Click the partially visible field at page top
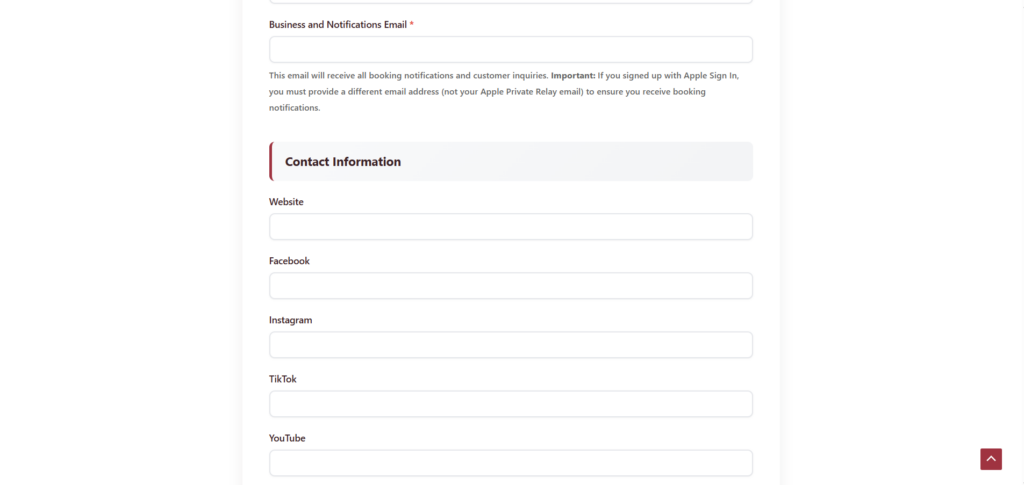 point(510,2)
